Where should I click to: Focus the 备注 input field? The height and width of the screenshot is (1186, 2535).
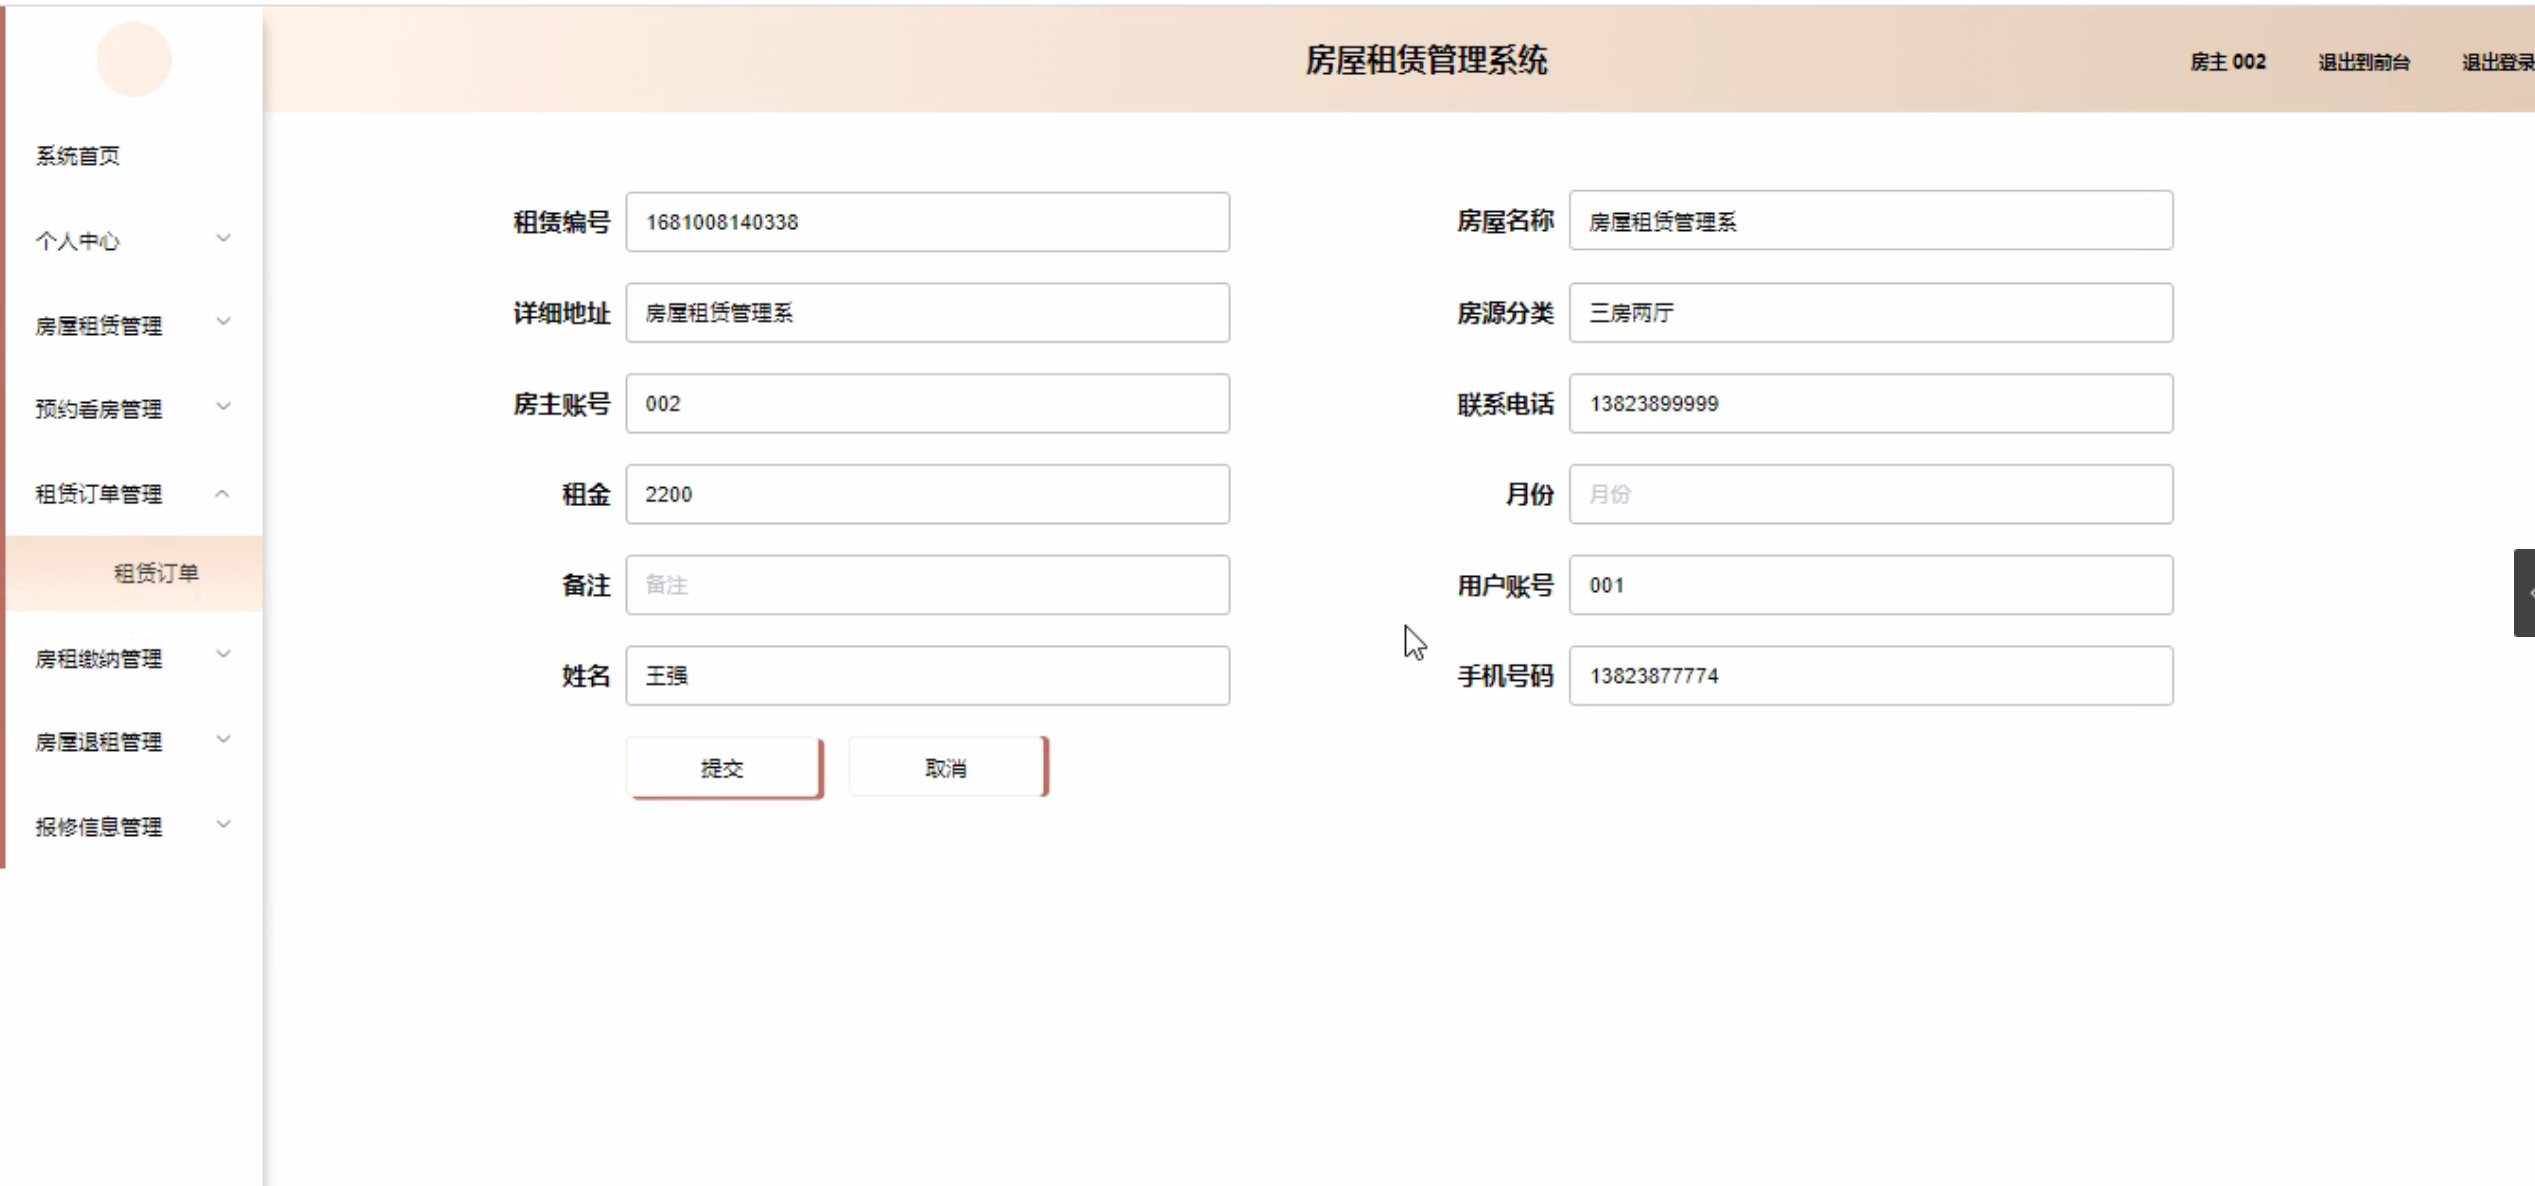(927, 585)
